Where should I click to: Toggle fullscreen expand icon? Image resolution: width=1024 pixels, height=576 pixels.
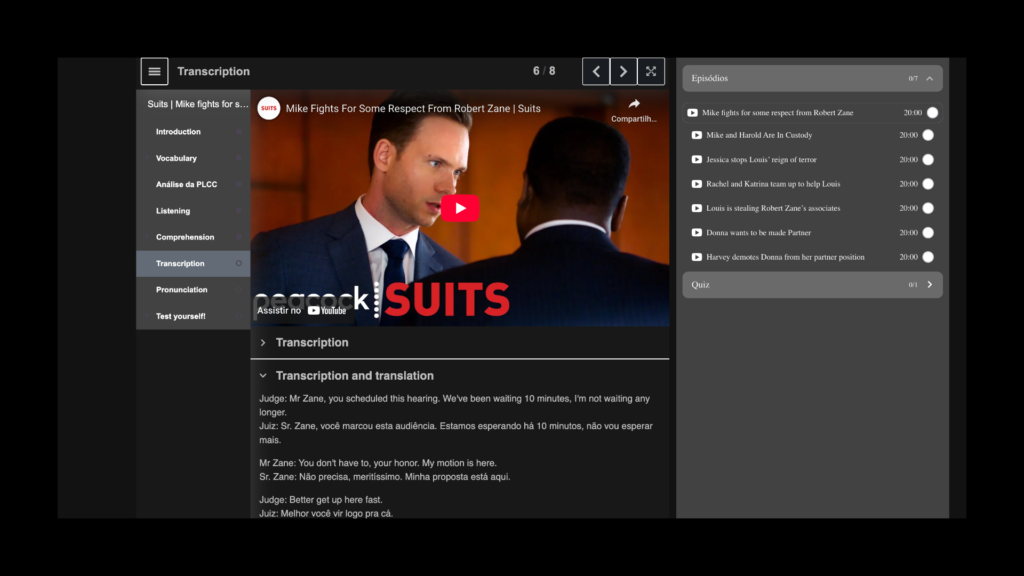(651, 72)
